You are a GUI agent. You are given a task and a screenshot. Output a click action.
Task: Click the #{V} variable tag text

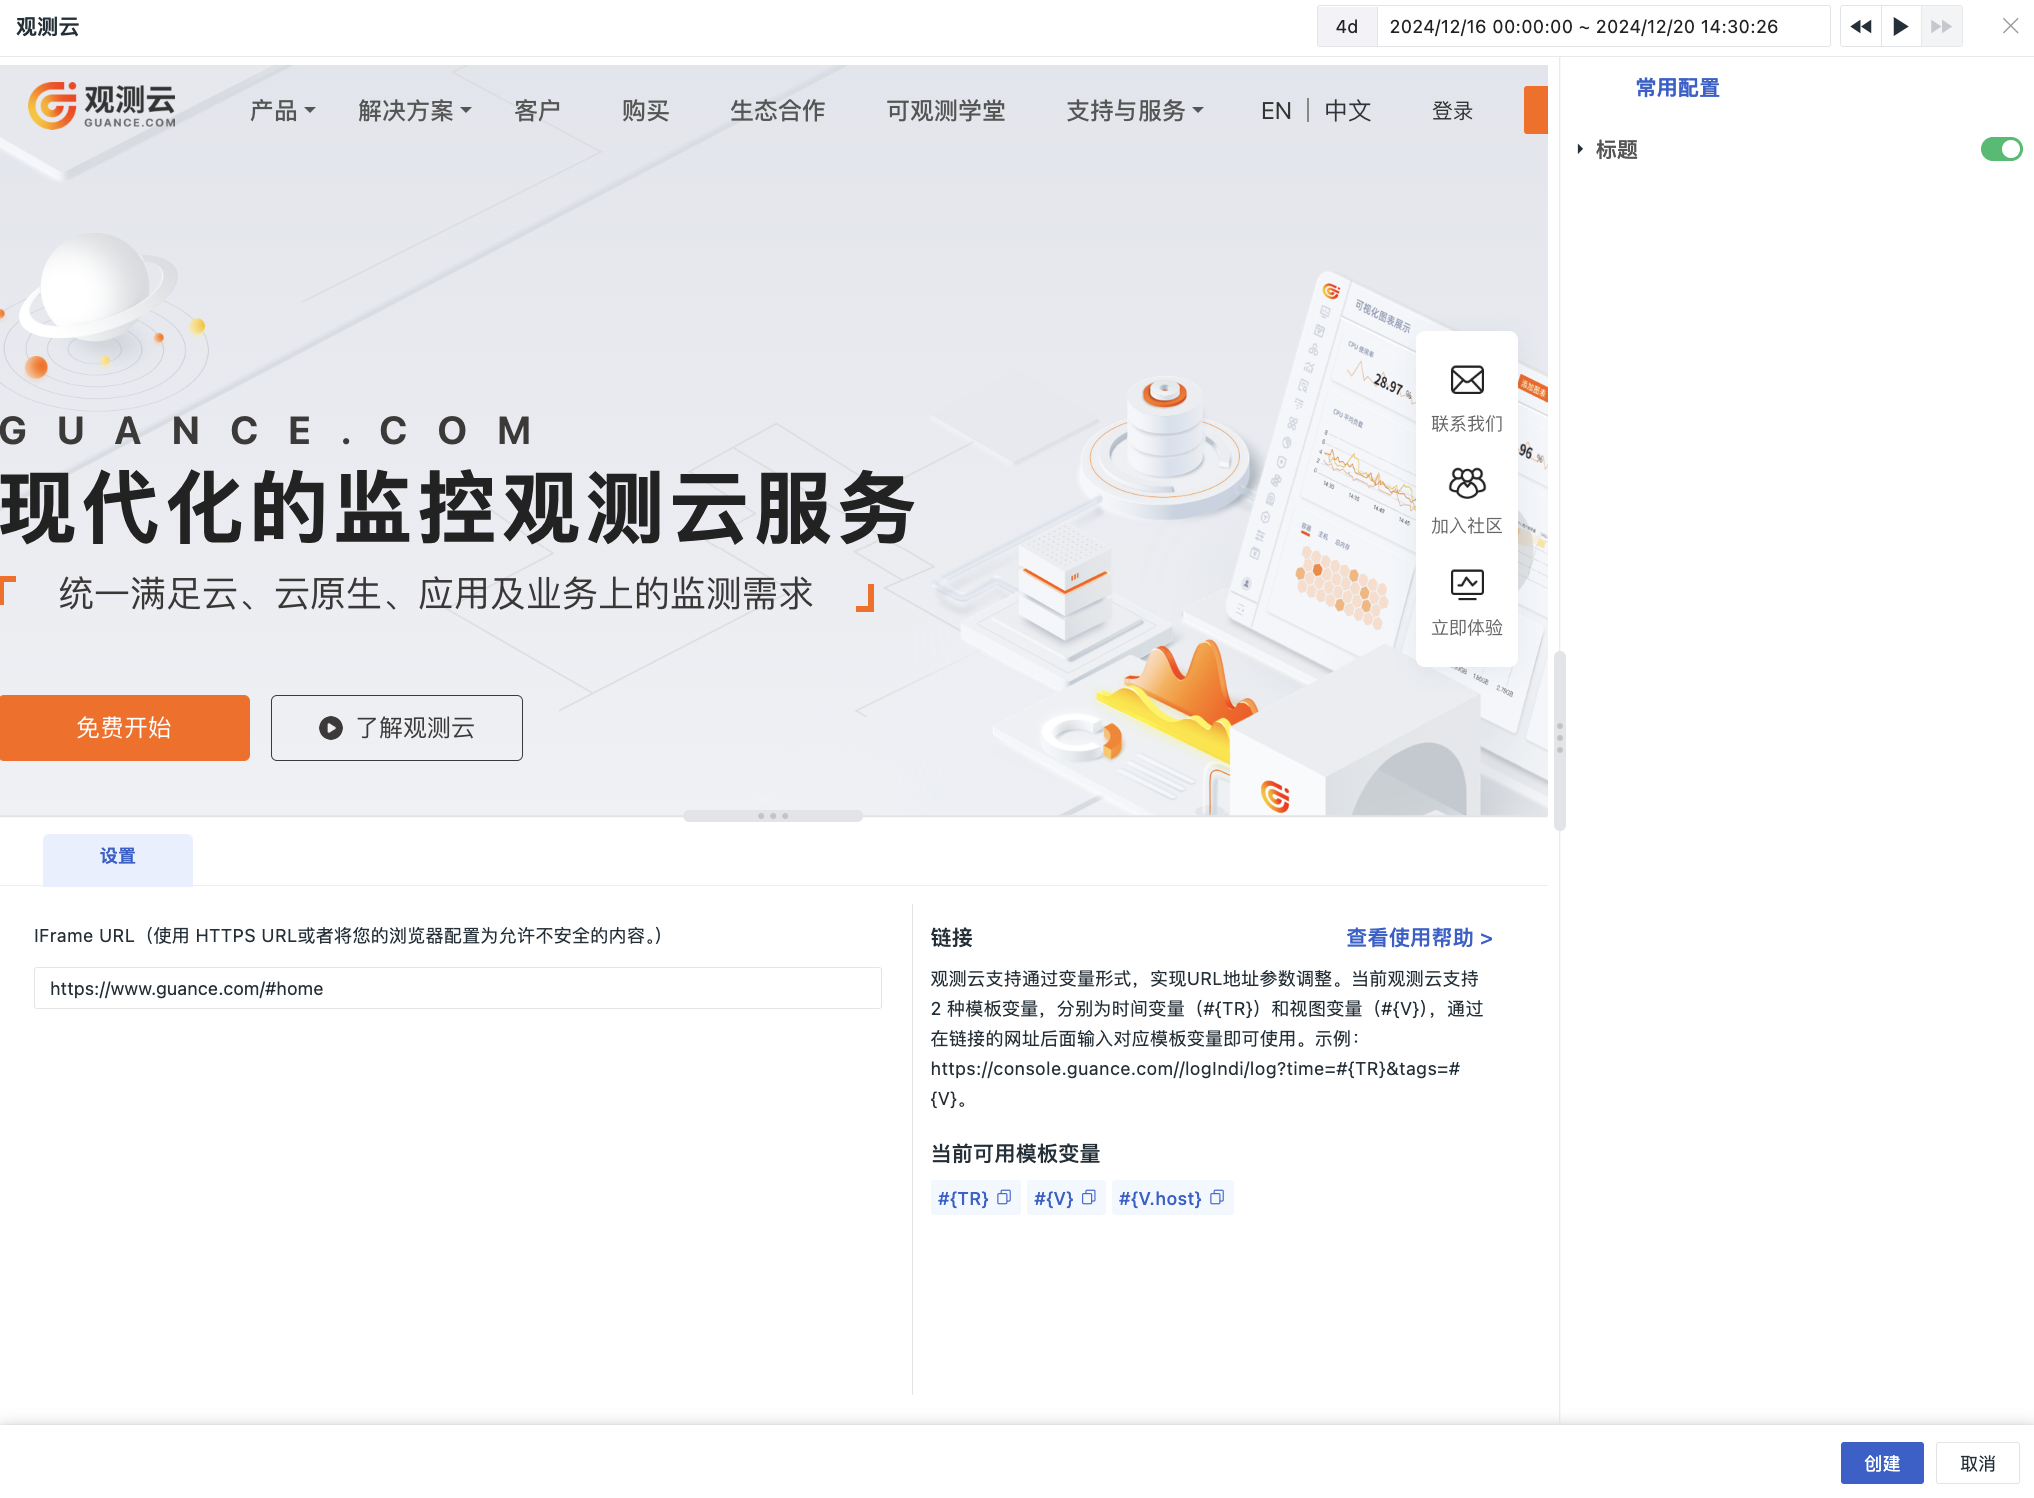(x=1054, y=1198)
